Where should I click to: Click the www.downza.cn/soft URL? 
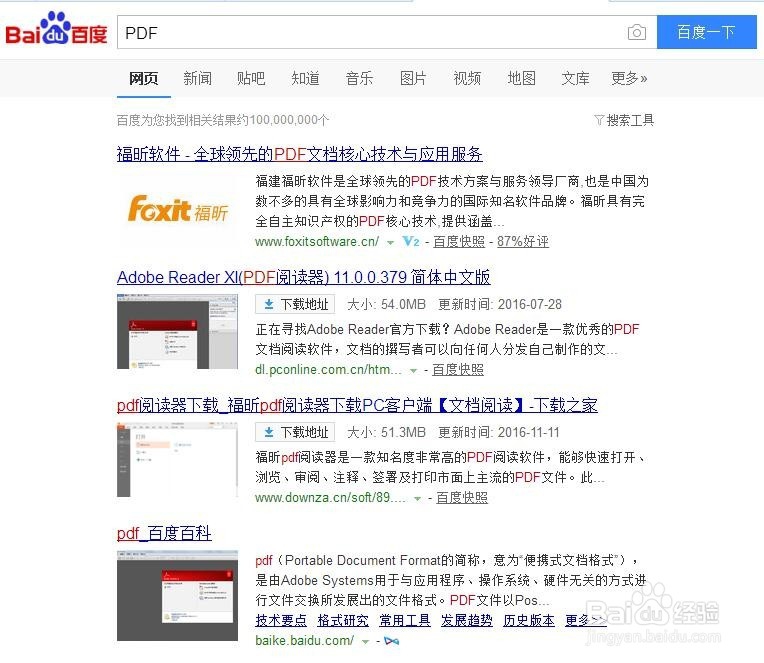(330, 498)
